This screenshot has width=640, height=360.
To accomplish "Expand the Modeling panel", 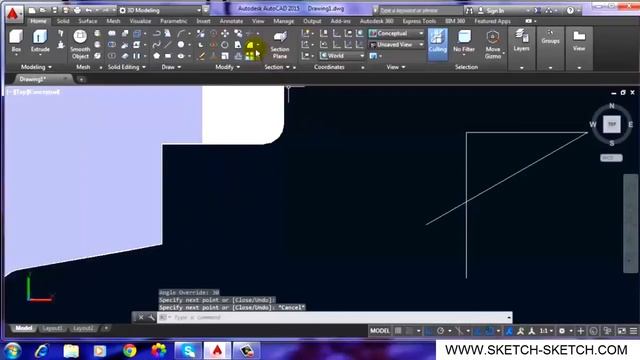I will coord(36,67).
